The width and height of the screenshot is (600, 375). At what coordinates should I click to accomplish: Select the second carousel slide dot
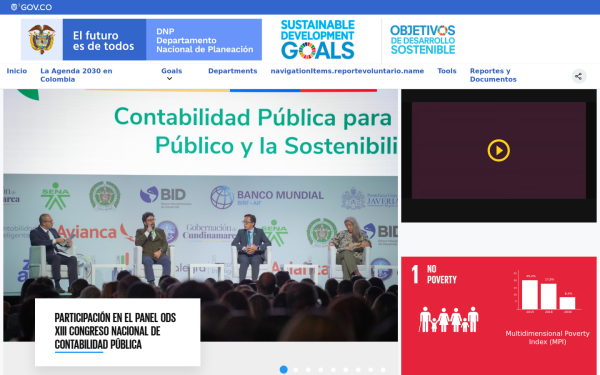click(296, 370)
